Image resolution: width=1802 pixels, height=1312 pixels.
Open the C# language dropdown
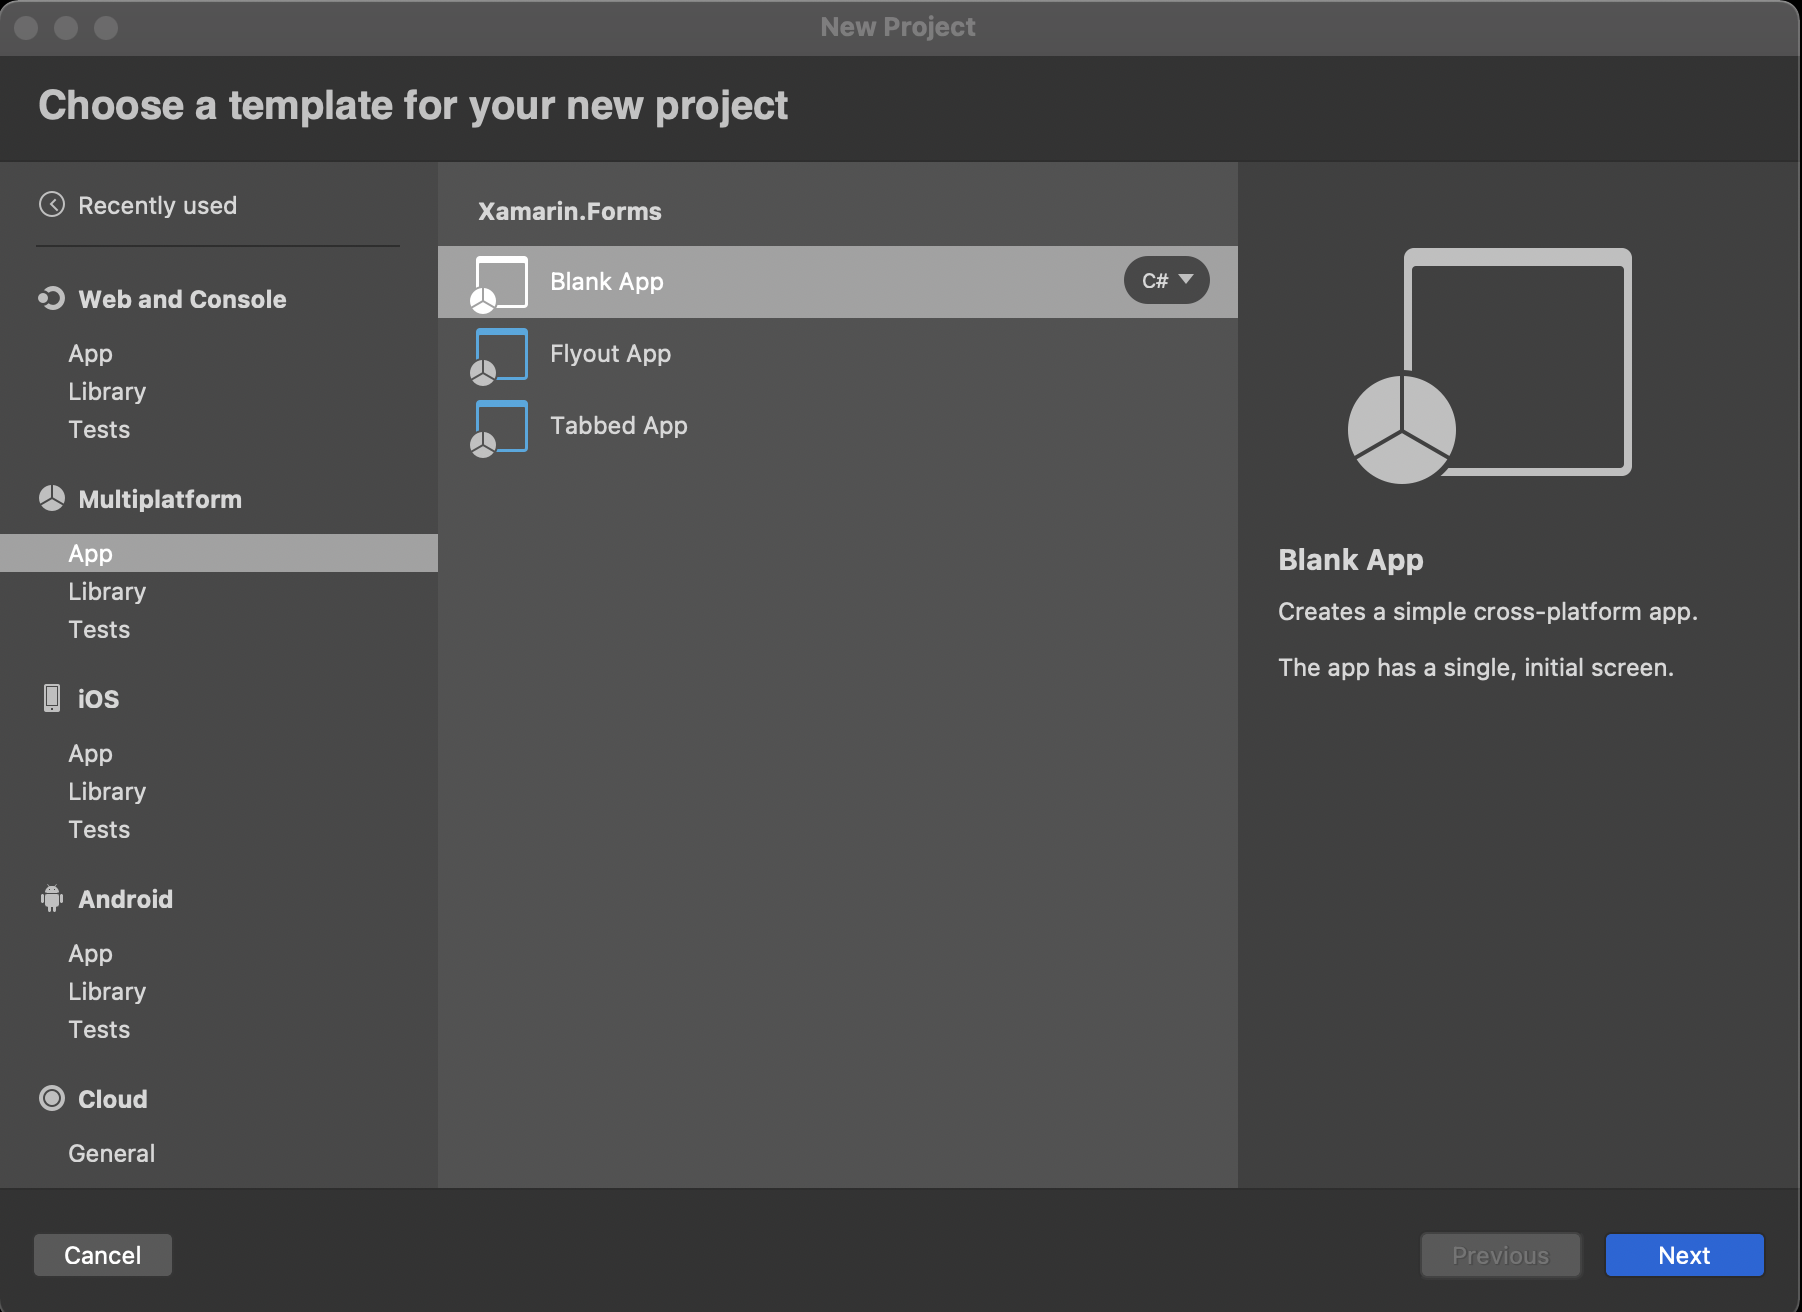point(1167,281)
